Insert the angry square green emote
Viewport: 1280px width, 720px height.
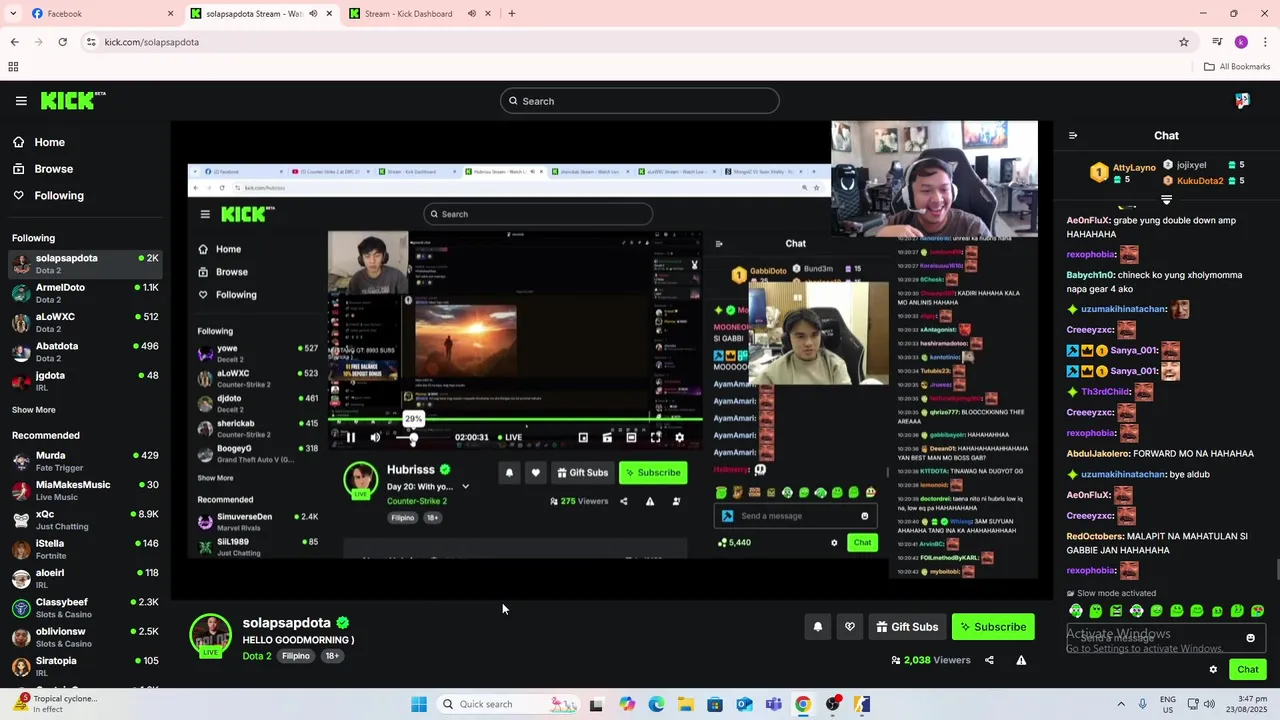tap(1116, 611)
